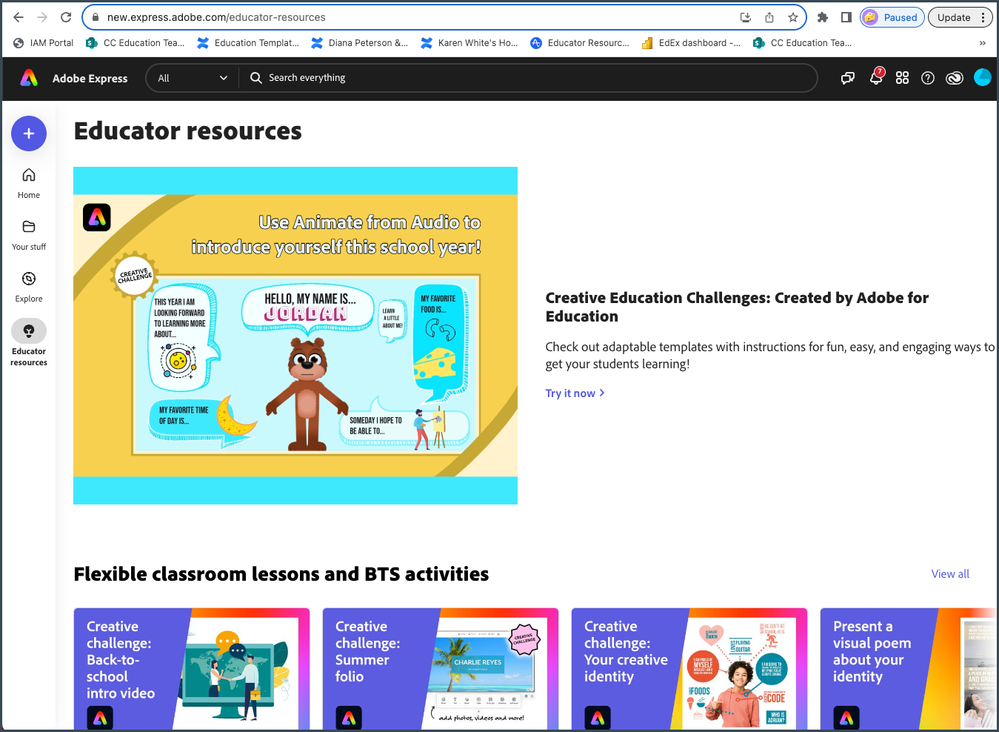
Task: Open the Update menu via its three-dot arrow
Action: (x=983, y=17)
